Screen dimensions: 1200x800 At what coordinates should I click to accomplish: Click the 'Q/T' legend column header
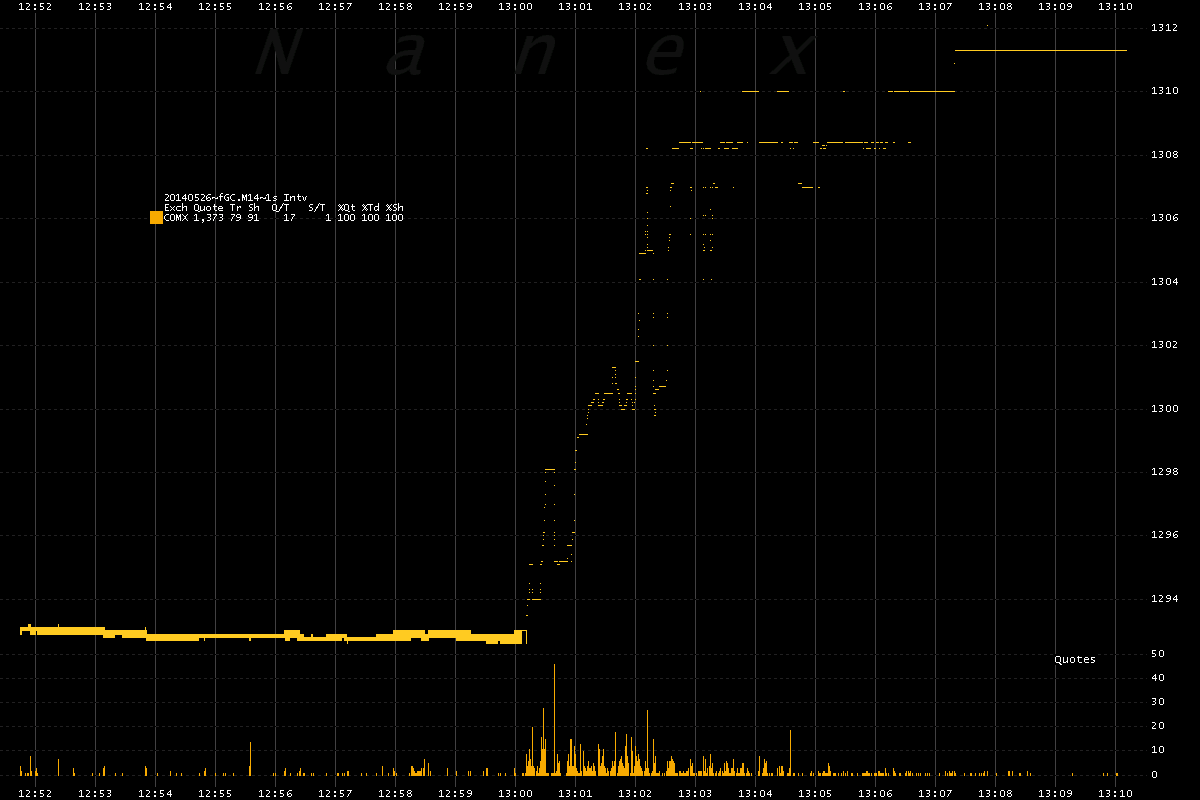[x=281, y=207]
